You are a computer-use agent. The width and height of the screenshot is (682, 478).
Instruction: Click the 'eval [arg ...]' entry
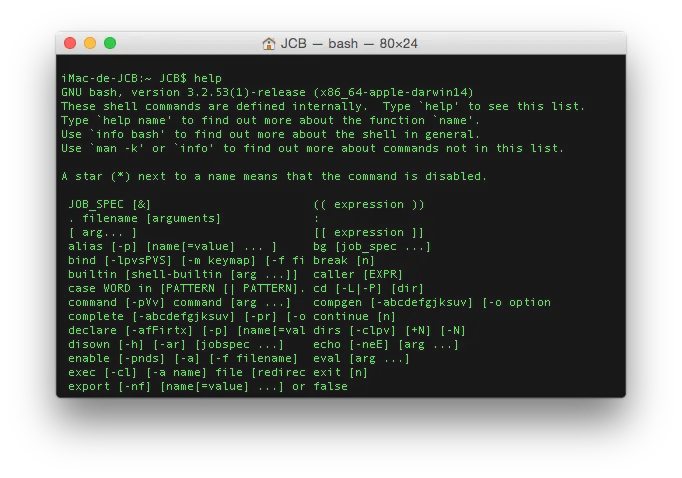361,358
